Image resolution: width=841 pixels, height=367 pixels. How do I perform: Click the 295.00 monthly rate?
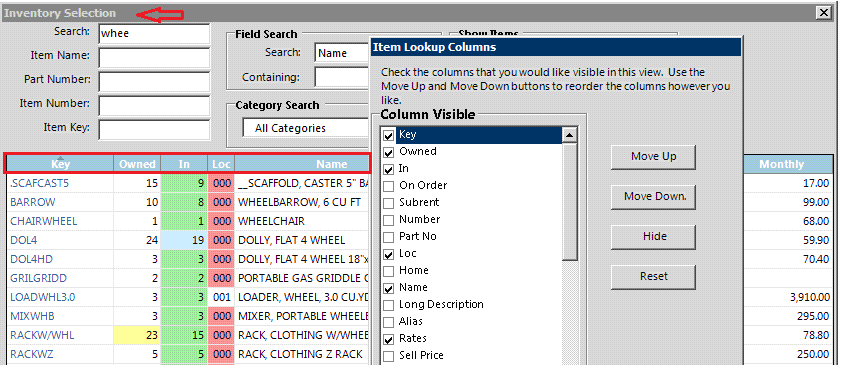(814, 317)
